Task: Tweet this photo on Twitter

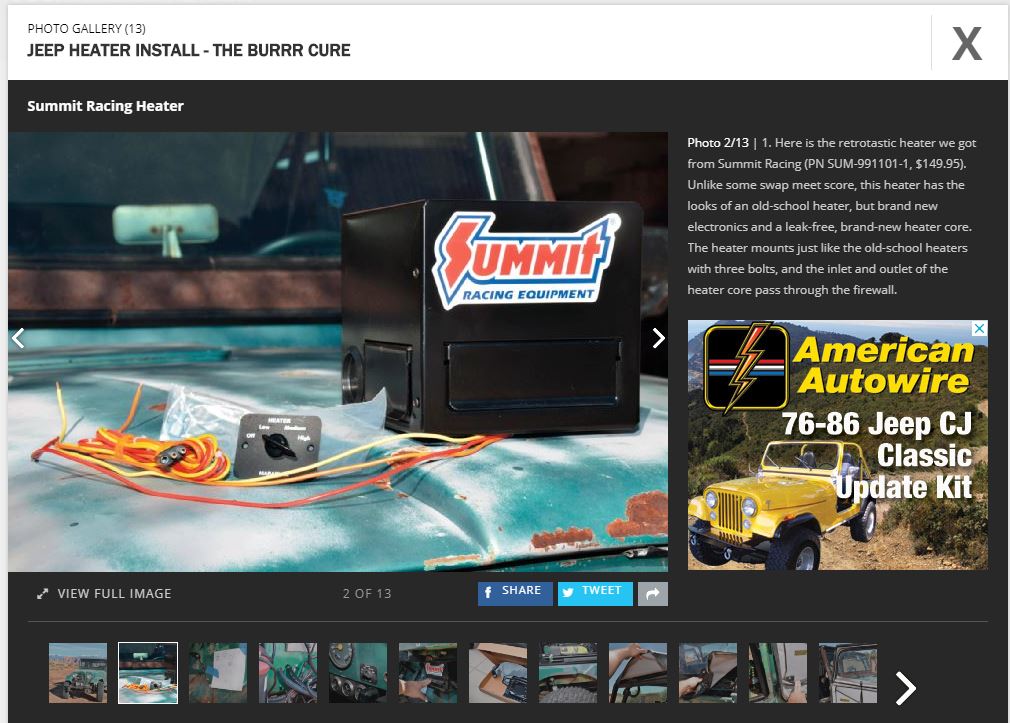Action: point(594,592)
